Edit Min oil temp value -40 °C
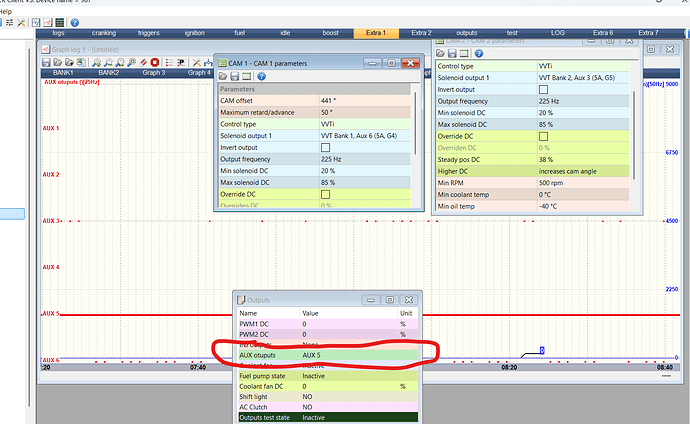Viewport: 690px width, 424px height. (x=584, y=206)
